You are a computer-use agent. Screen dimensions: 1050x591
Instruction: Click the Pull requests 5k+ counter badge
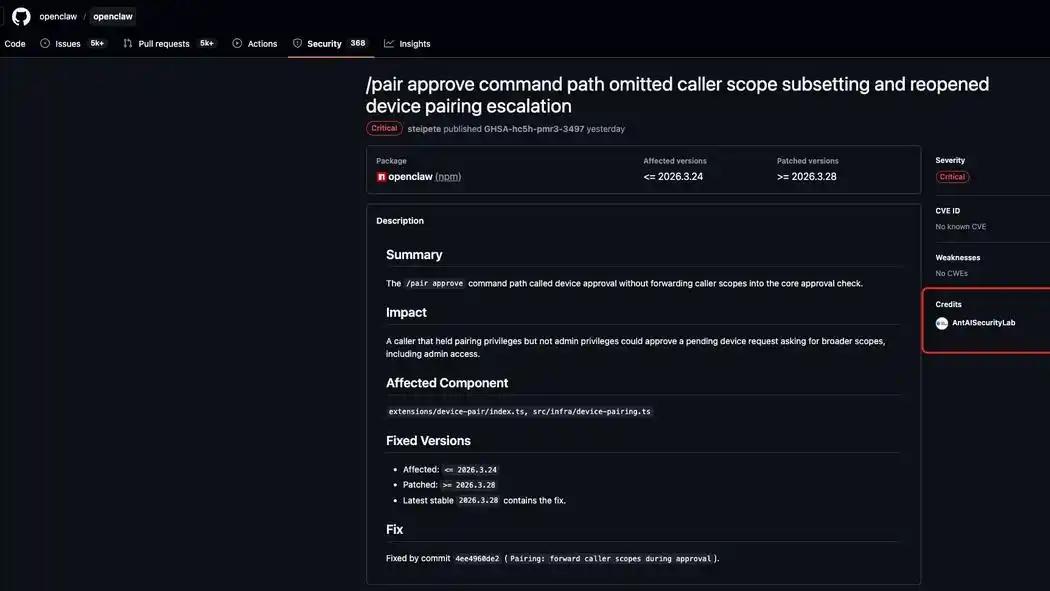point(207,44)
